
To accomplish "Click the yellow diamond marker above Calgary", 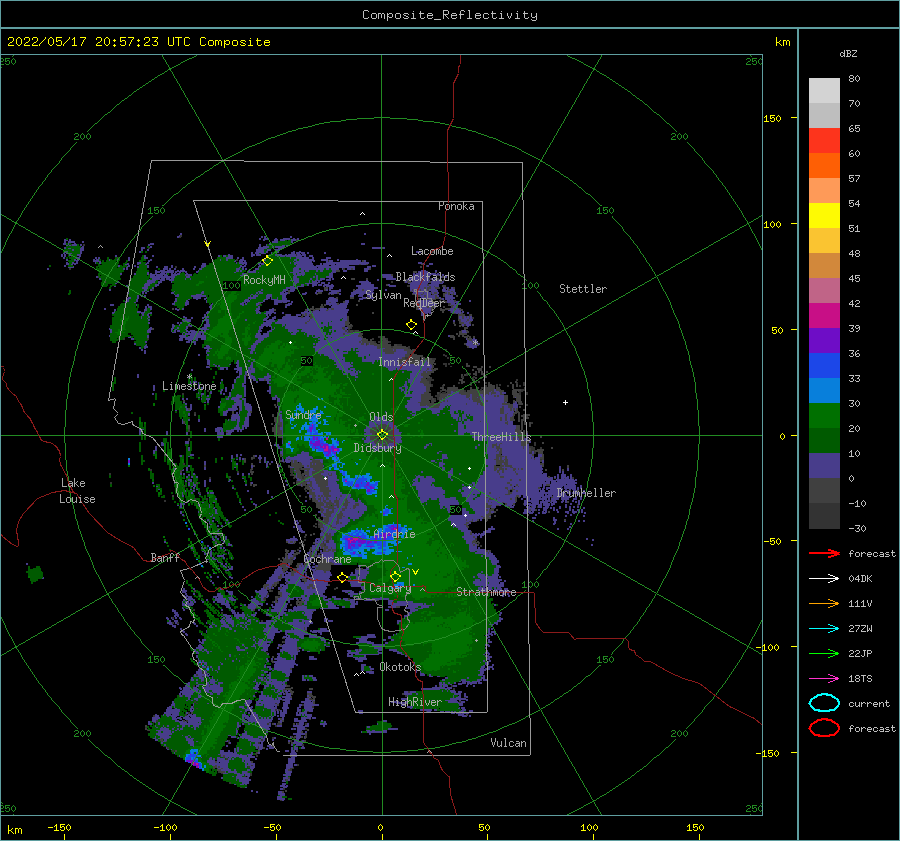I will pyautogui.click(x=395, y=576).
